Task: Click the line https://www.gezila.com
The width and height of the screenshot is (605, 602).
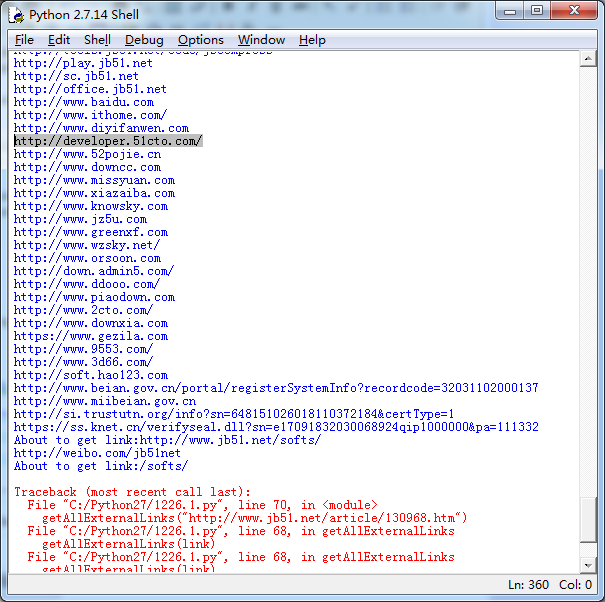Action: [x=91, y=336]
